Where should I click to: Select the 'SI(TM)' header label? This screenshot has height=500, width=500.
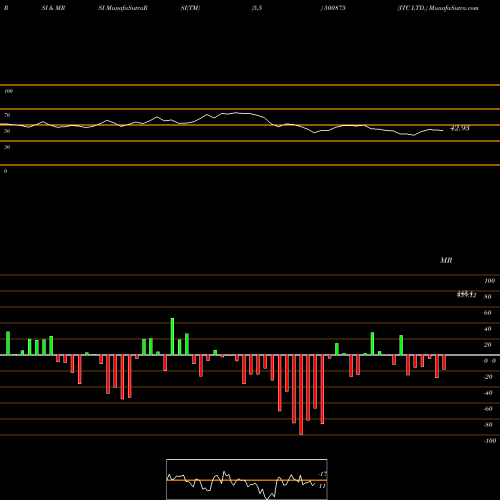coord(190,8)
